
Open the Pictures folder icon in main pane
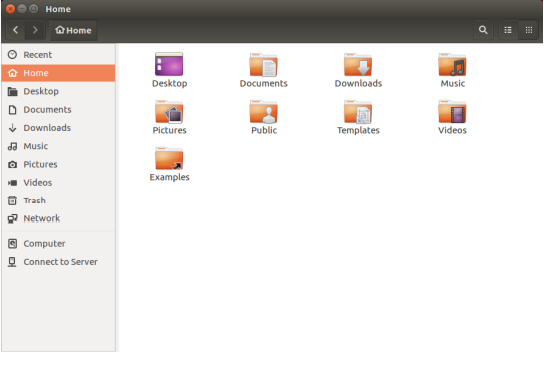point(169,112)
